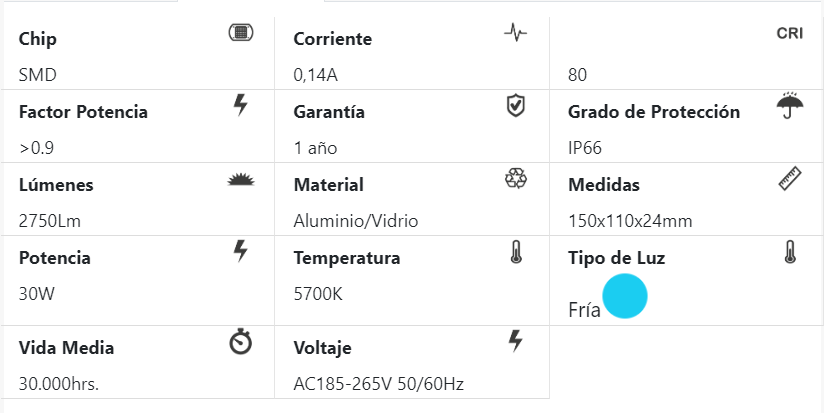The height and width of the screenshot is (413, 824).
Task: Click the thermometer icon beside Tipo de Luz
Action: pyautogui.click(x=790, y=251)
